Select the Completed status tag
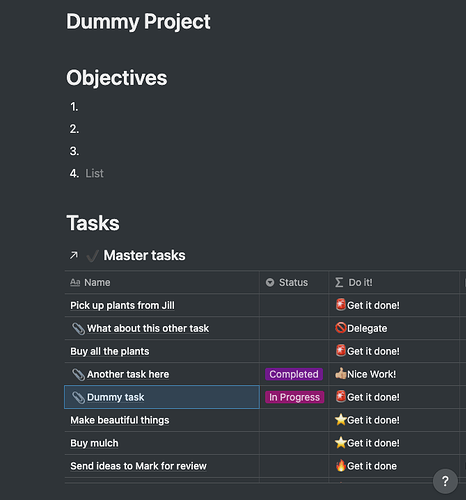Viewport: 466px width, 500px height. coord(294,374)
